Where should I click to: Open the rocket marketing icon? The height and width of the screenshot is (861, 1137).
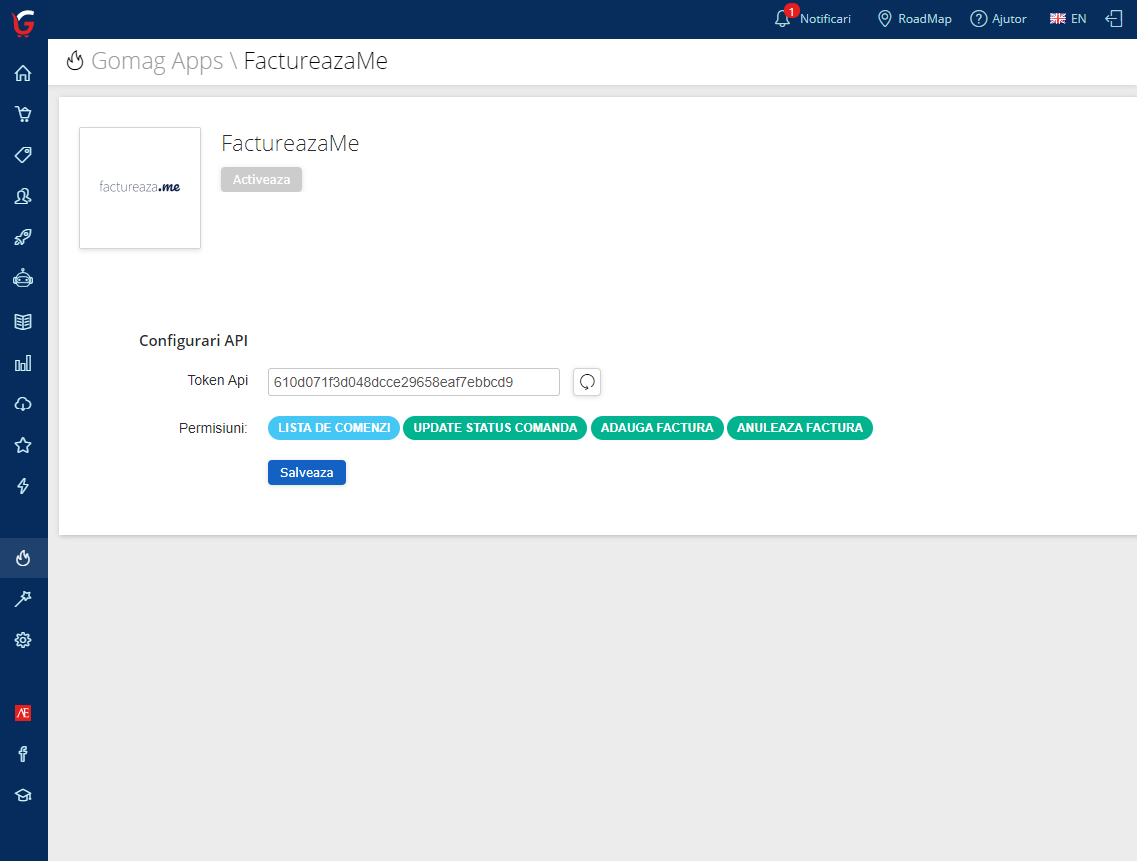tap(23, 237)
